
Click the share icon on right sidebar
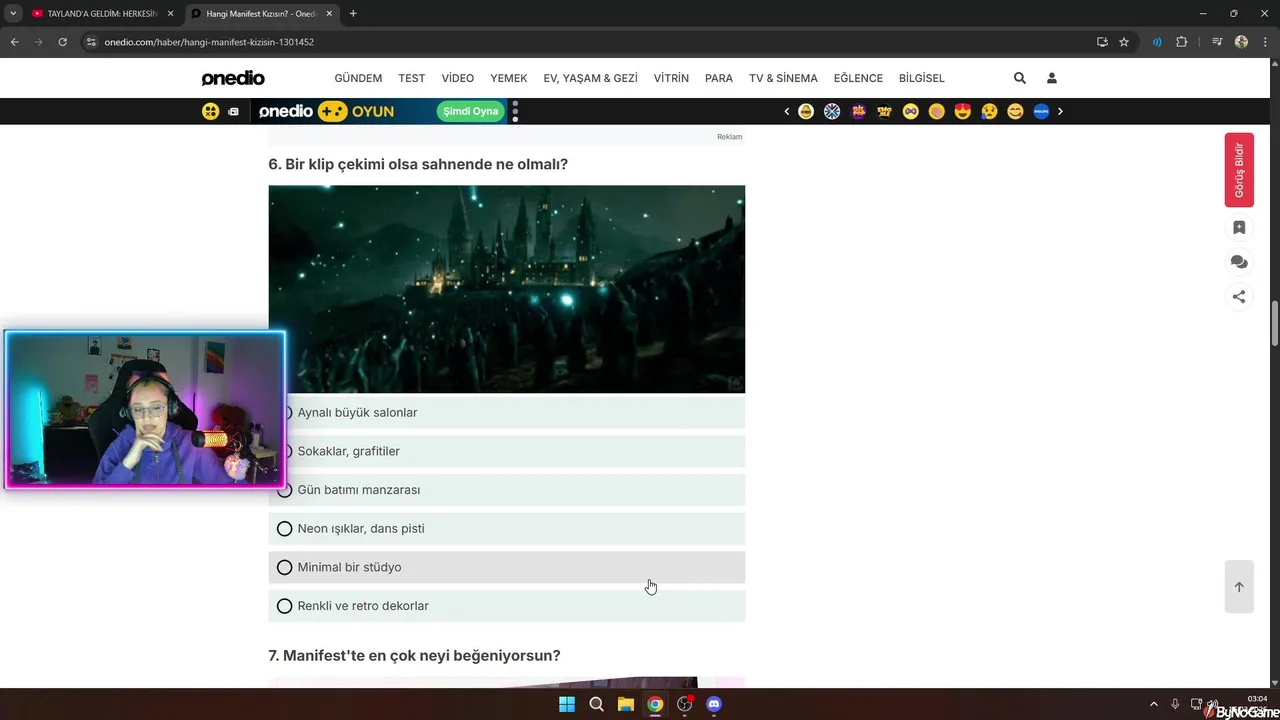tap(1239, 296)
